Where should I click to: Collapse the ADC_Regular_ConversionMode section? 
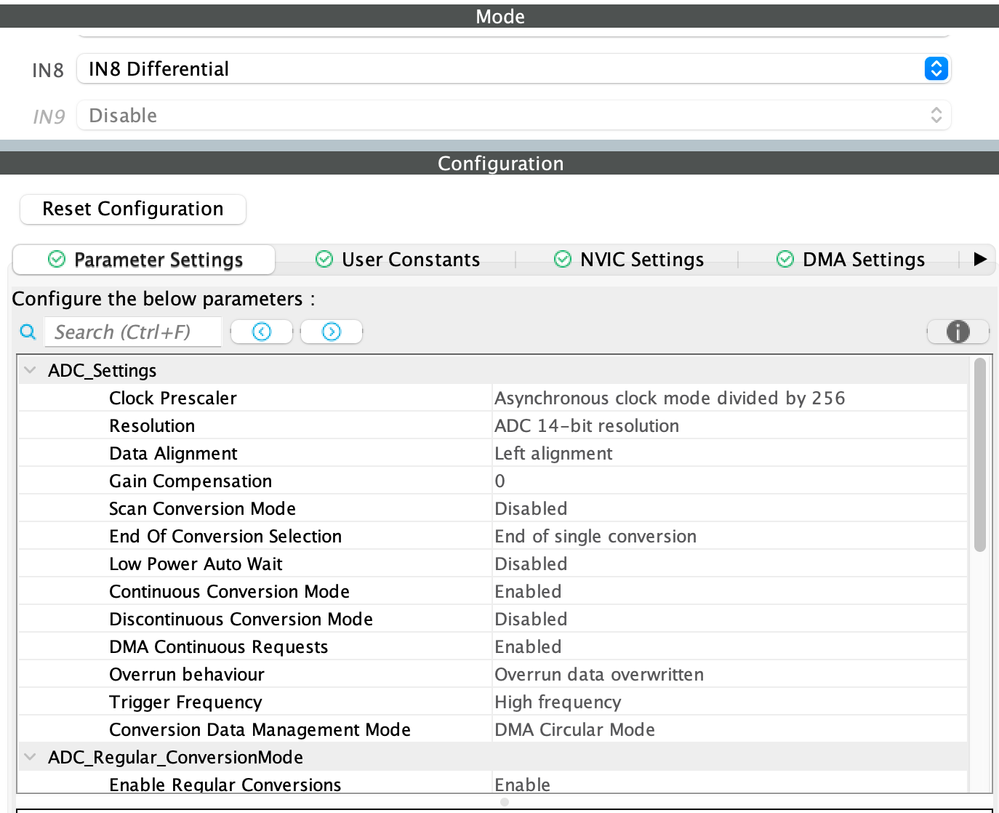click(x=29, y=757)
